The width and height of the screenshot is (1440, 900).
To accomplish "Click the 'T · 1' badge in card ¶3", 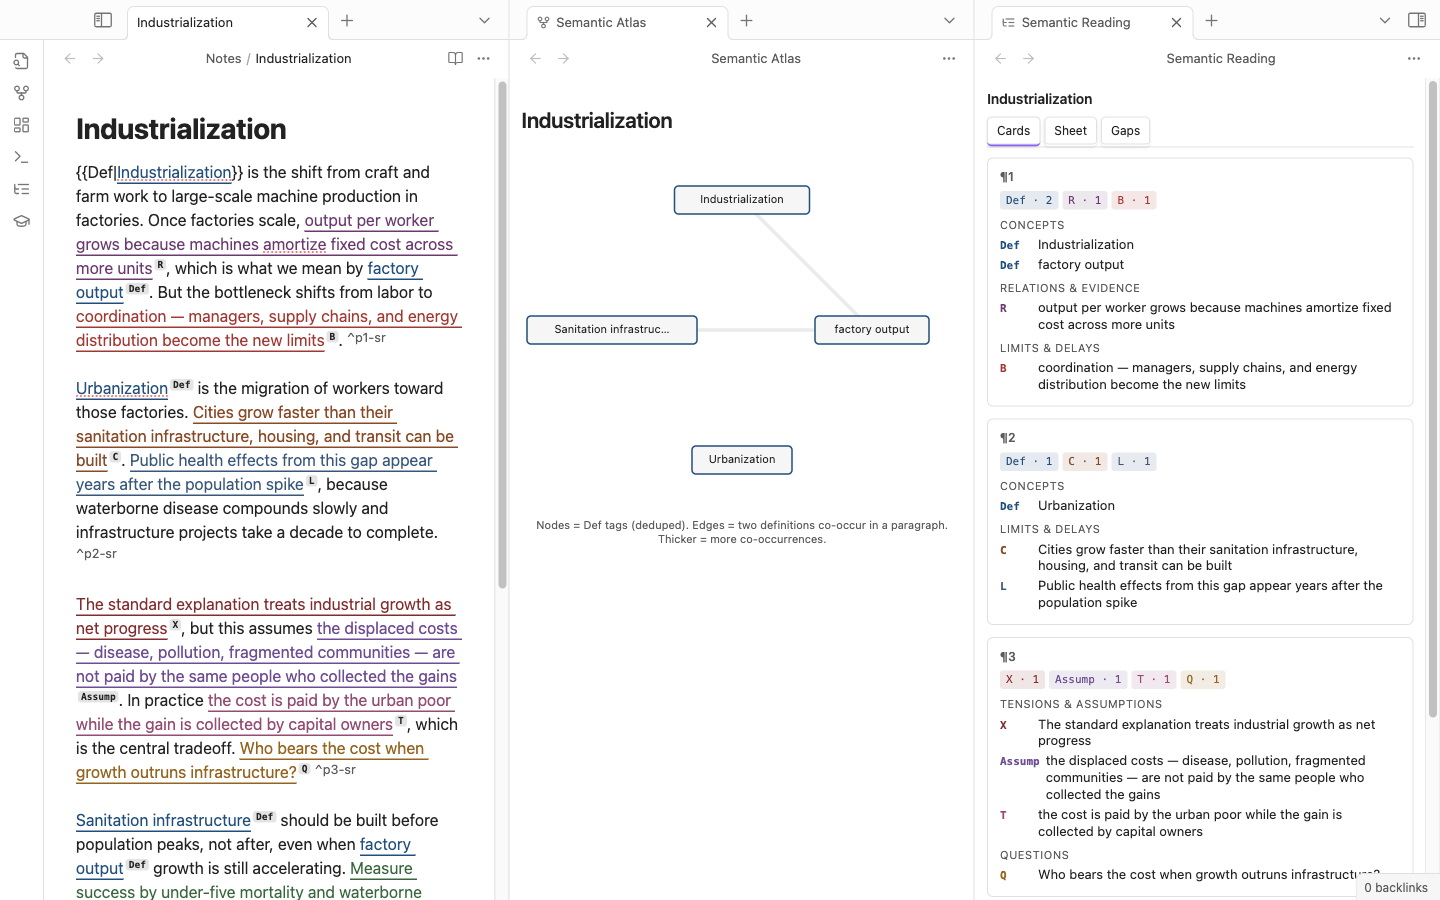I will pyautogui.click(x=1153, y=680).
